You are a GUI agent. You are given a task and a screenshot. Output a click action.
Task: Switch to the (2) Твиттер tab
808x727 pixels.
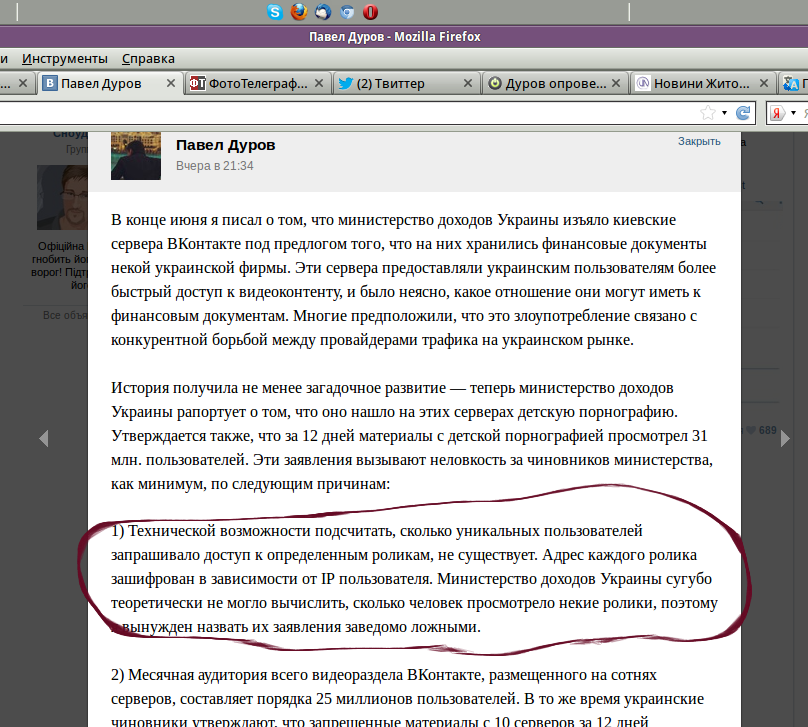point(406,83)
